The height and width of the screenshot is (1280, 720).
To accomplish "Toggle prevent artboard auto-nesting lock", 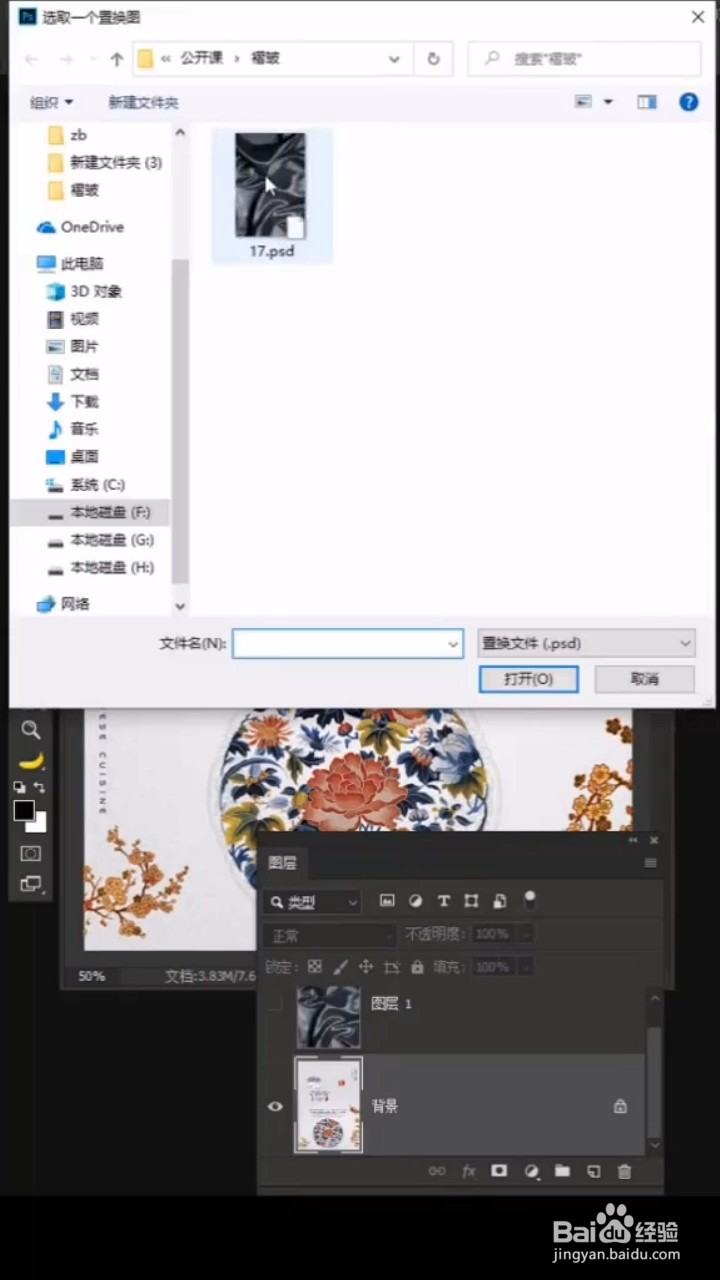I will pos(392,967).
